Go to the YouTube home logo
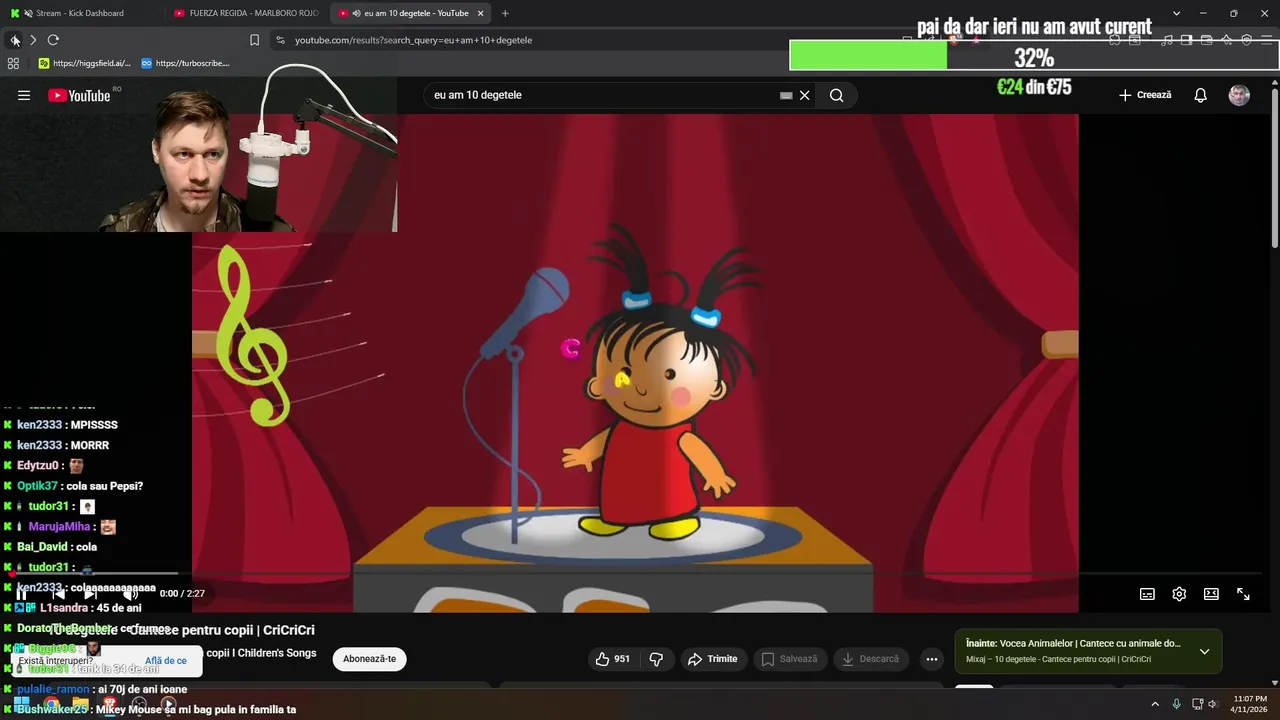 79,95
